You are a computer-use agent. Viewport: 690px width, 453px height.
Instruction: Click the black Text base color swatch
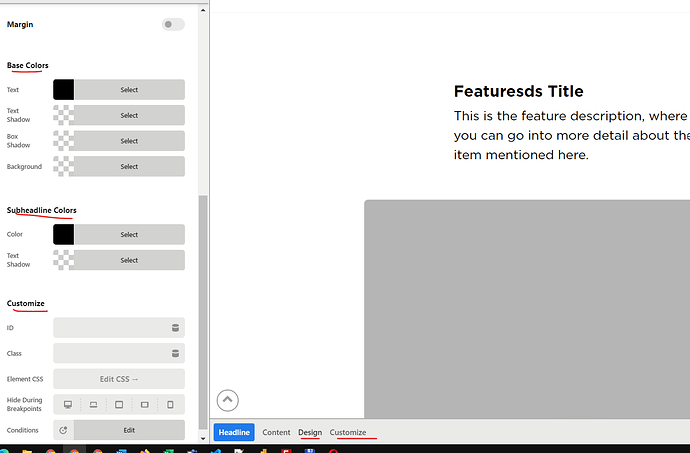coord(63,90)
